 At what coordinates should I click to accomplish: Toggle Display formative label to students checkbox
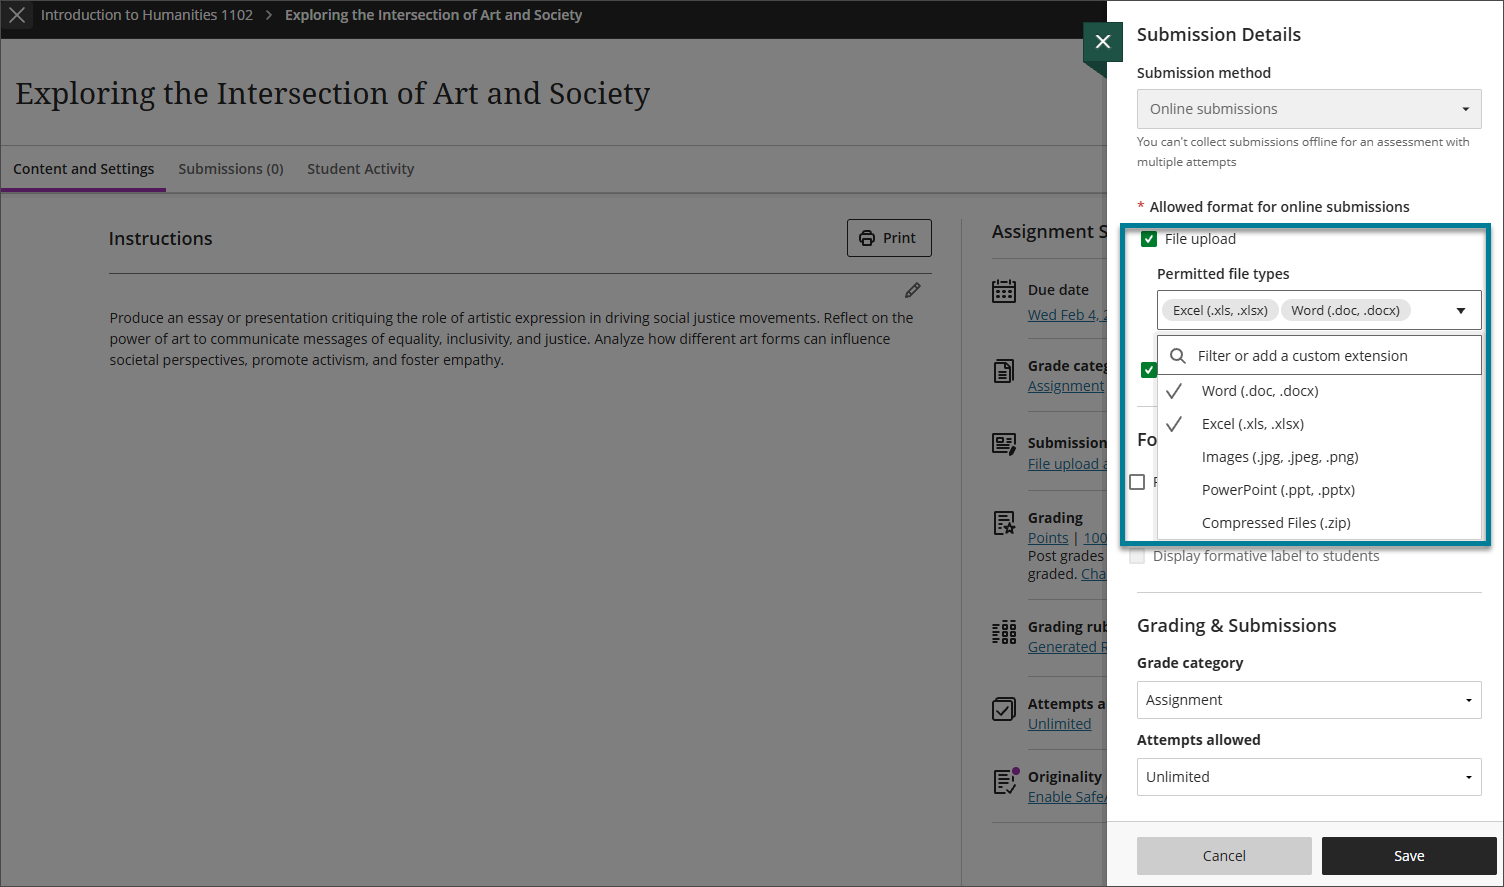pos(1137,556)
